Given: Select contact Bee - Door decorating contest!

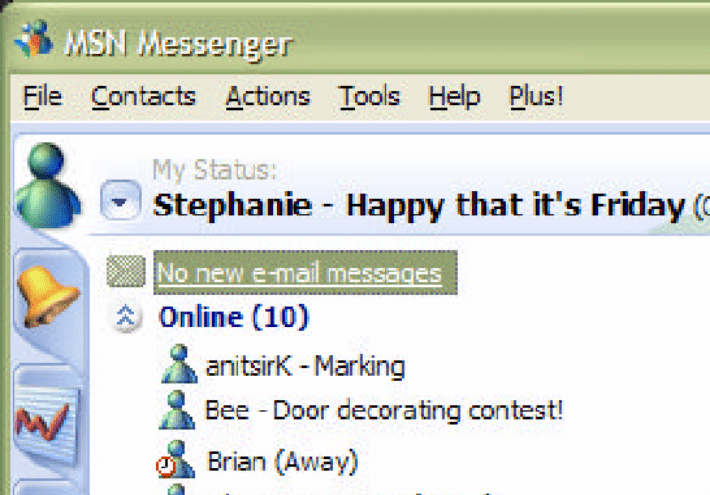Looking at the screenshot, I should [384, 411].
